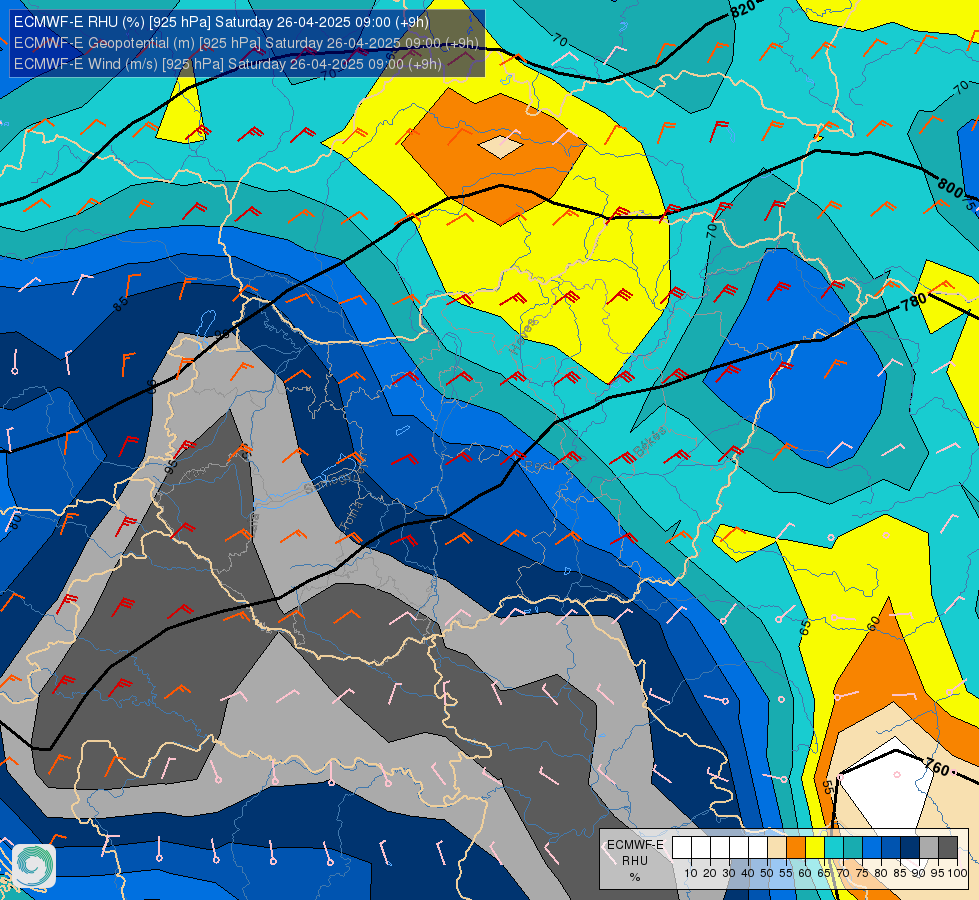The image size is (979, 900).
Task: Click the green swirl logo icon
Action: (34, 866)
